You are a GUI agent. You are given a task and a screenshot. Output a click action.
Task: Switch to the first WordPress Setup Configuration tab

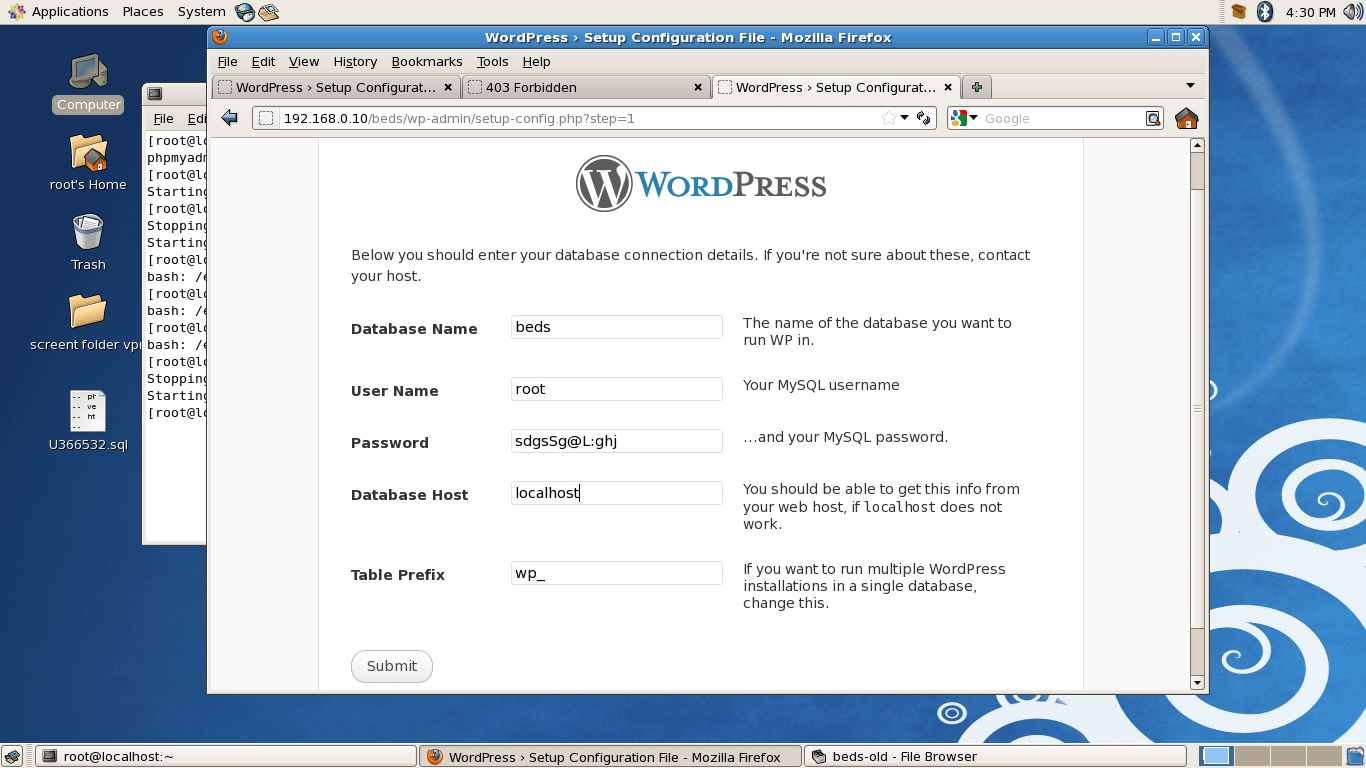point(336,87)
